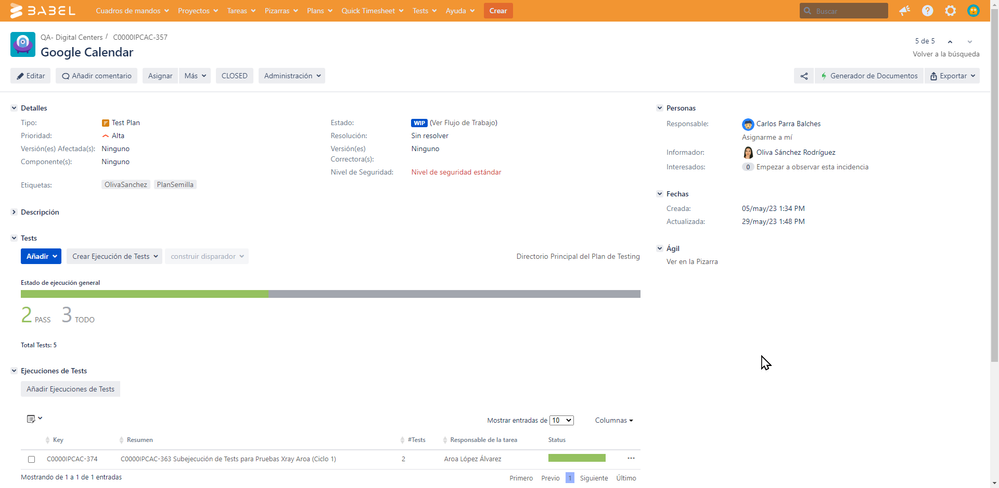Screen dimensions: 999x488
Task: Open the help question mark icon
Action: pyautogui.click(x=928, y=11)
